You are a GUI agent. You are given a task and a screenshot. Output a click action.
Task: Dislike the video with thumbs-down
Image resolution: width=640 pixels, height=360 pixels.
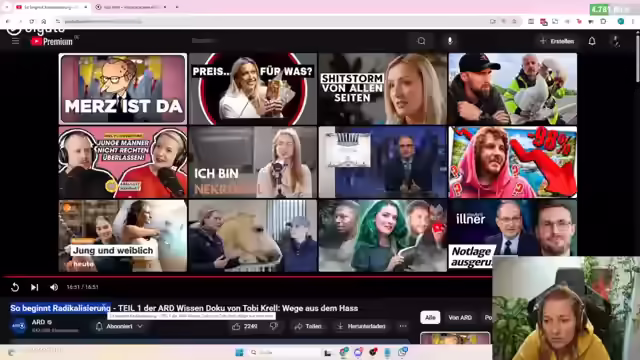coord(274,326)
